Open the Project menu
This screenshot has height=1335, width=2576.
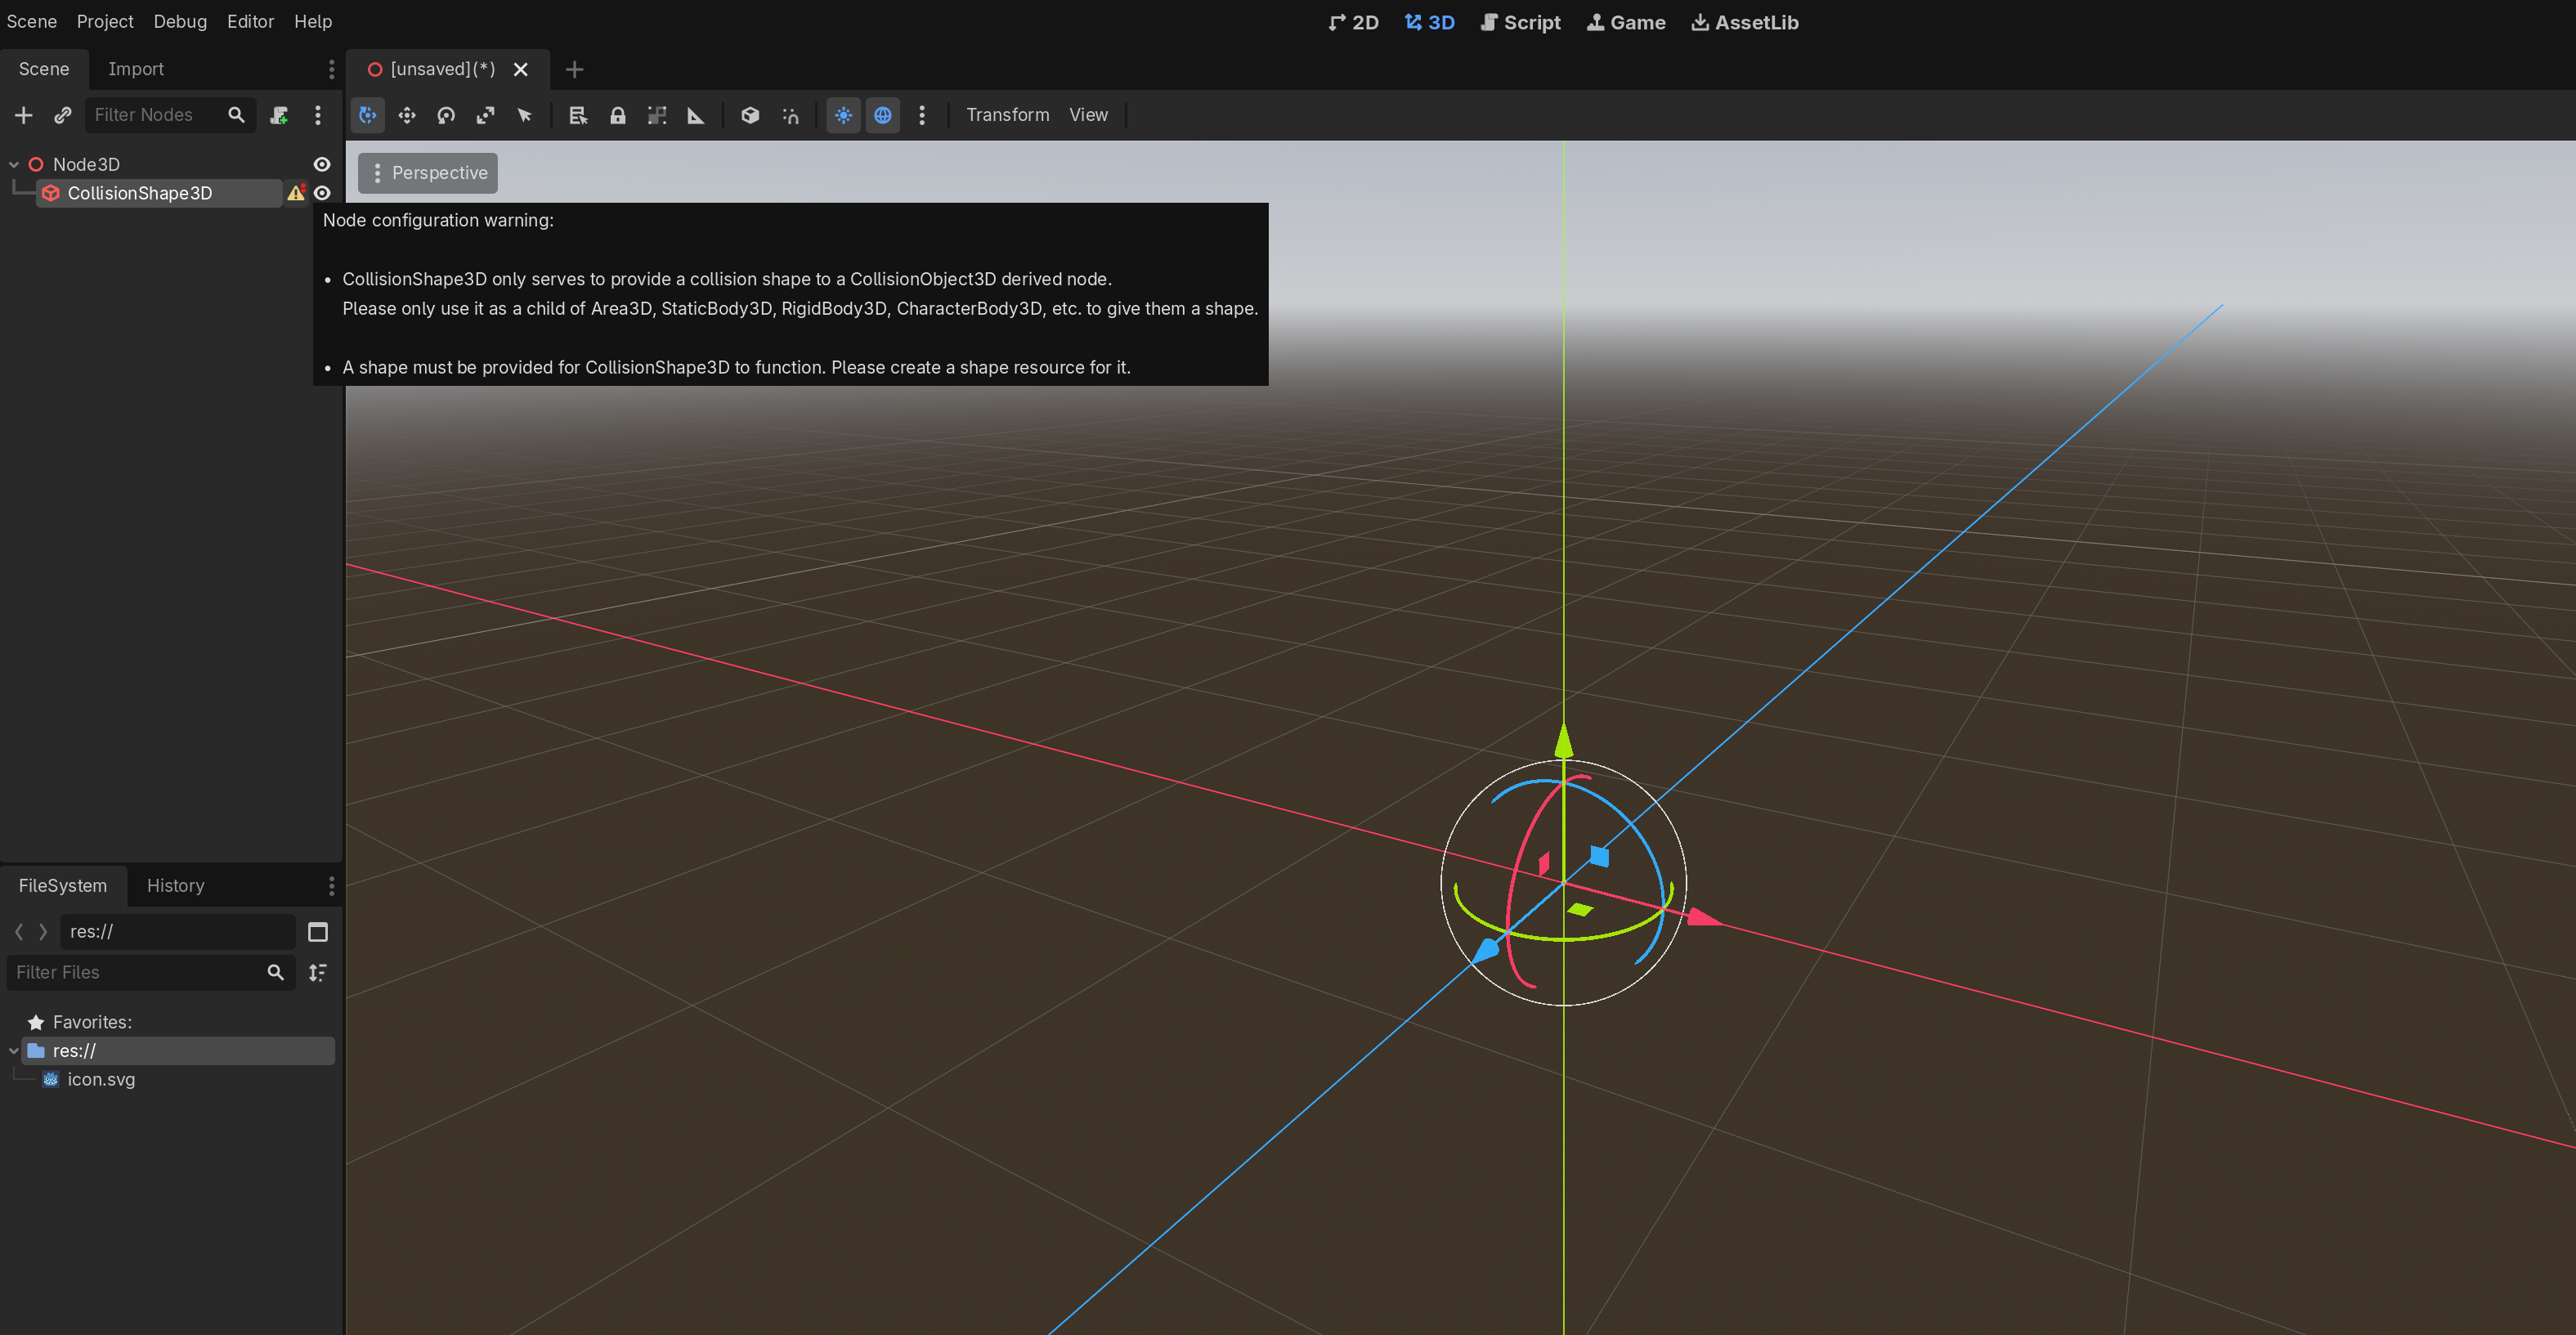(105, 21)
